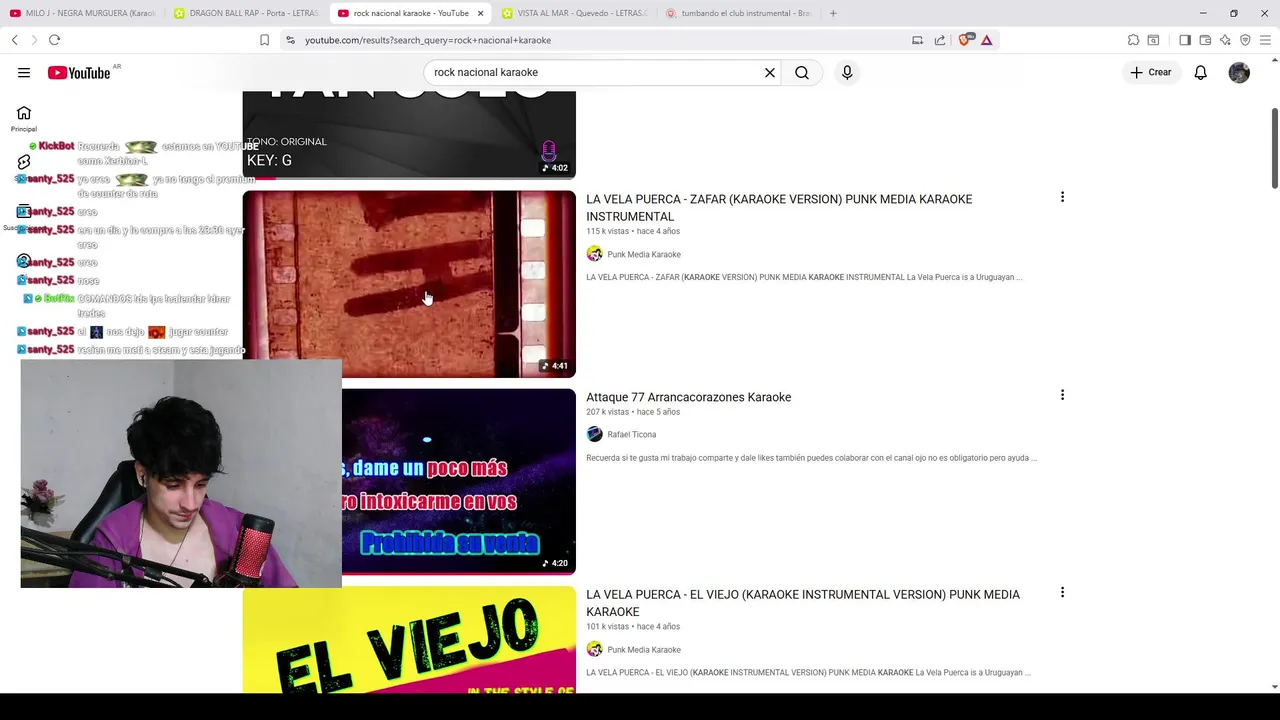This screenshot has height=720, width=1280.
Task: Open the Zafar video thumbnail
Action: coord(409,284)
